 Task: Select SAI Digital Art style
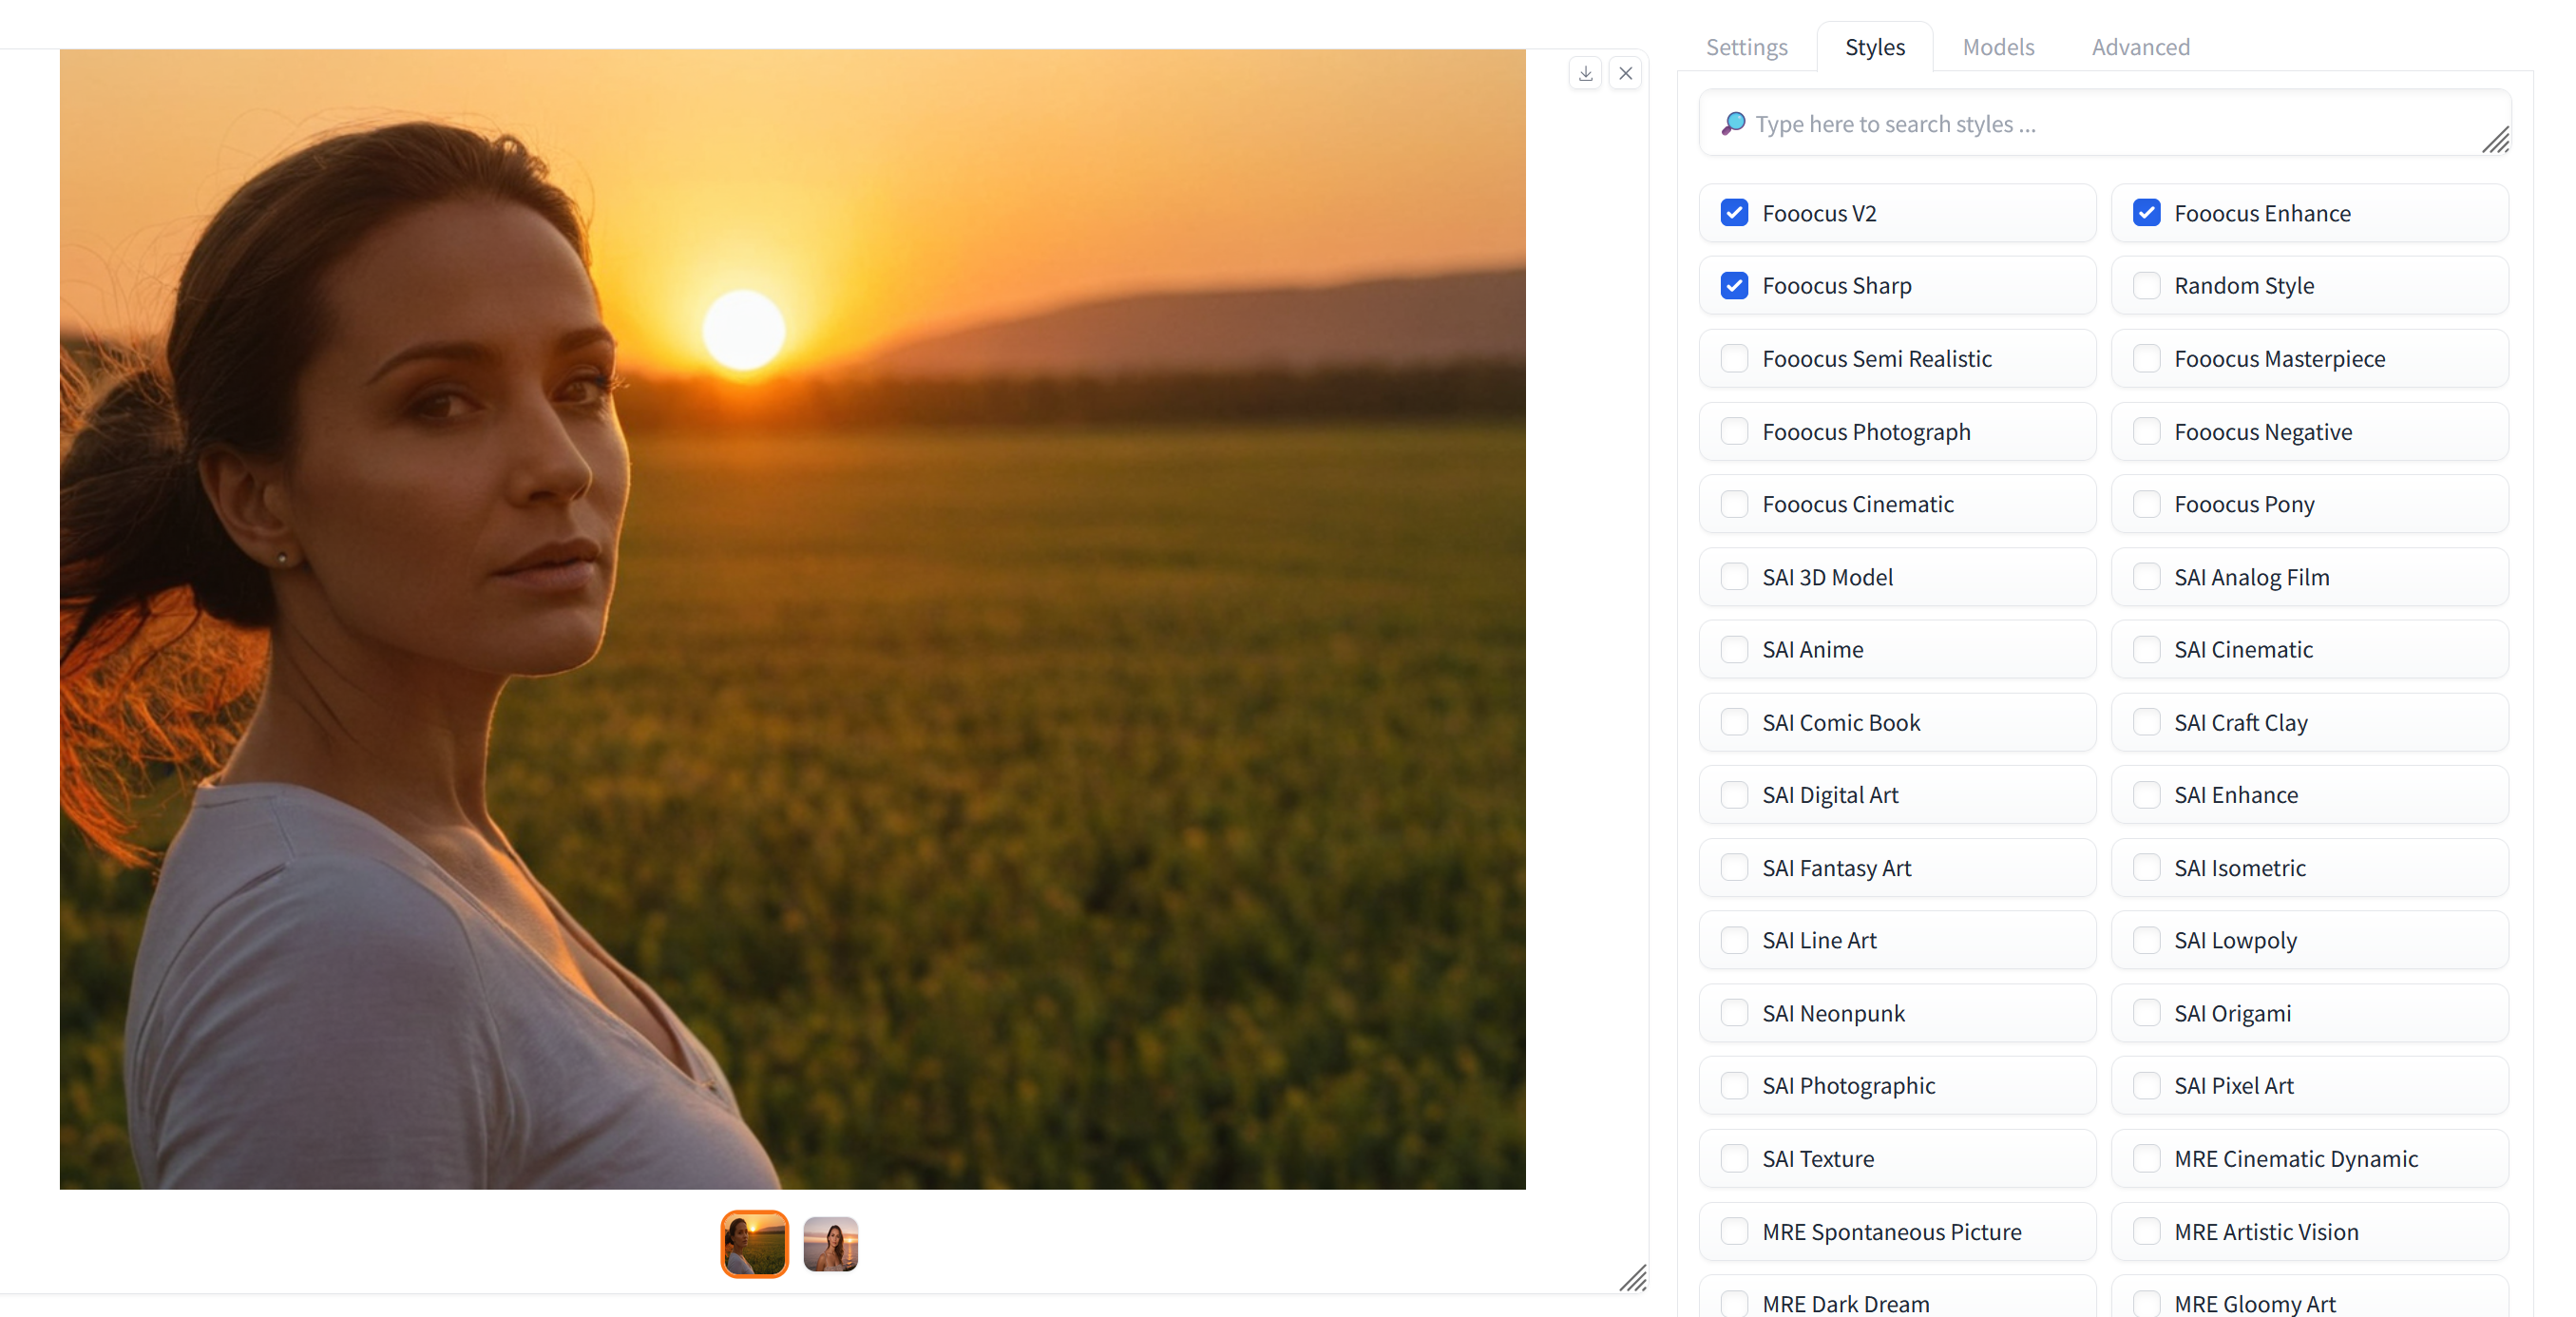[1734, 795]
